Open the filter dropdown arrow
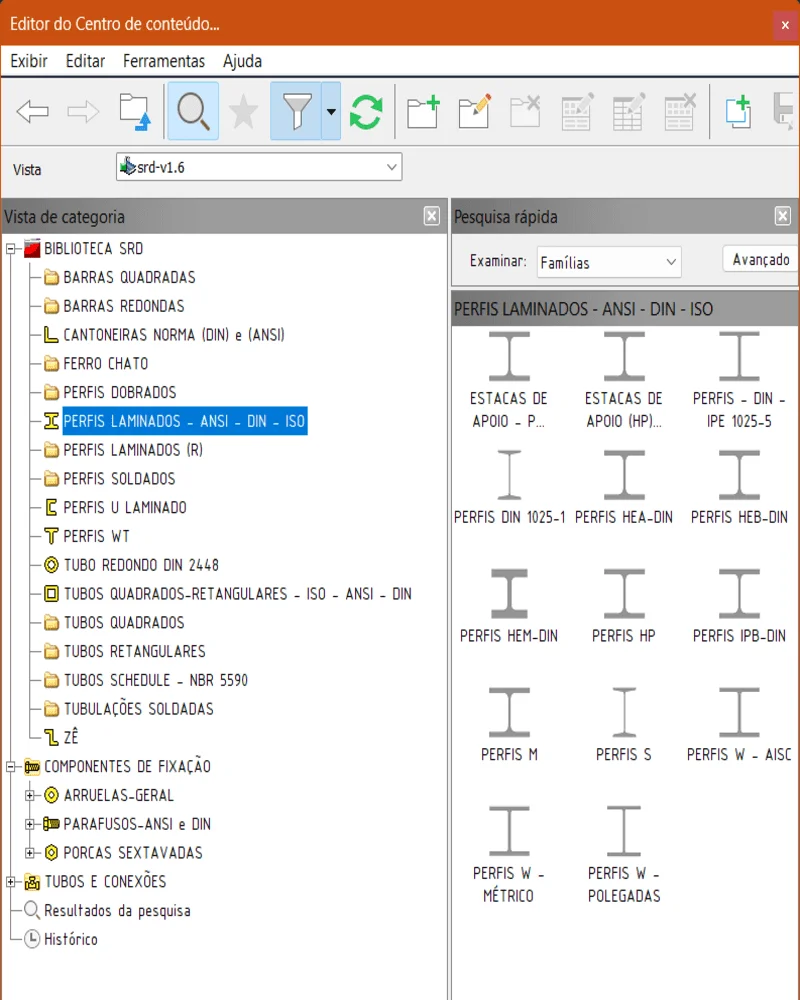The width and height of the screenshot is (800, 1000). point(332,111)
